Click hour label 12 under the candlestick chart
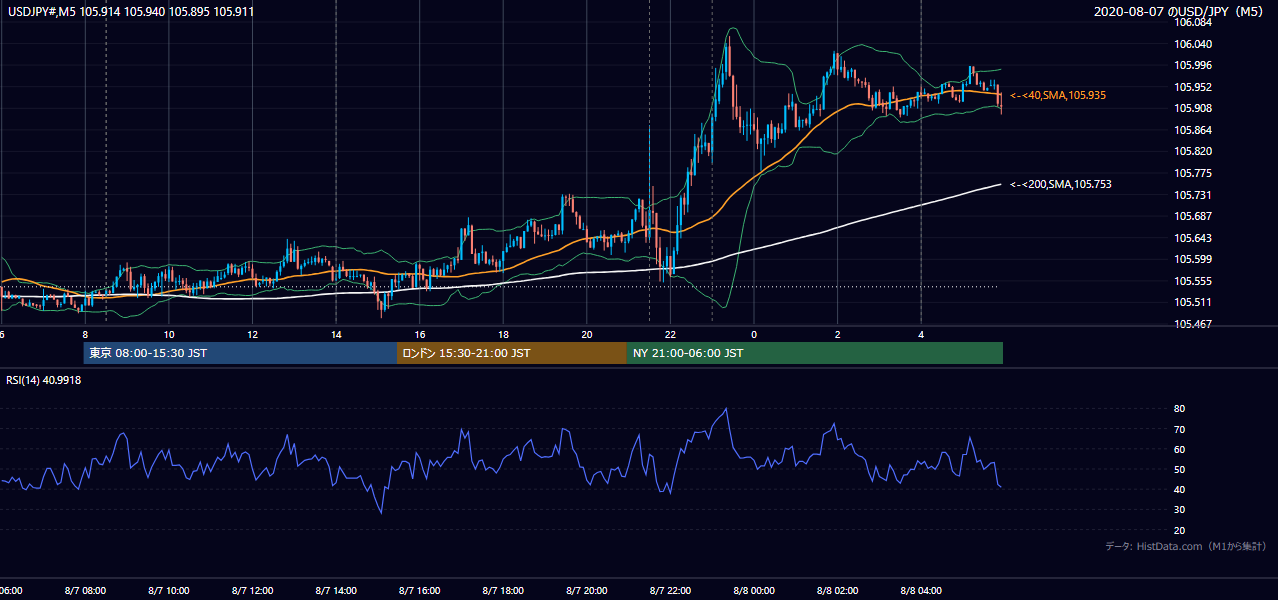The width and height of the screenshot is (1278, 600). (x=253, y=334)
